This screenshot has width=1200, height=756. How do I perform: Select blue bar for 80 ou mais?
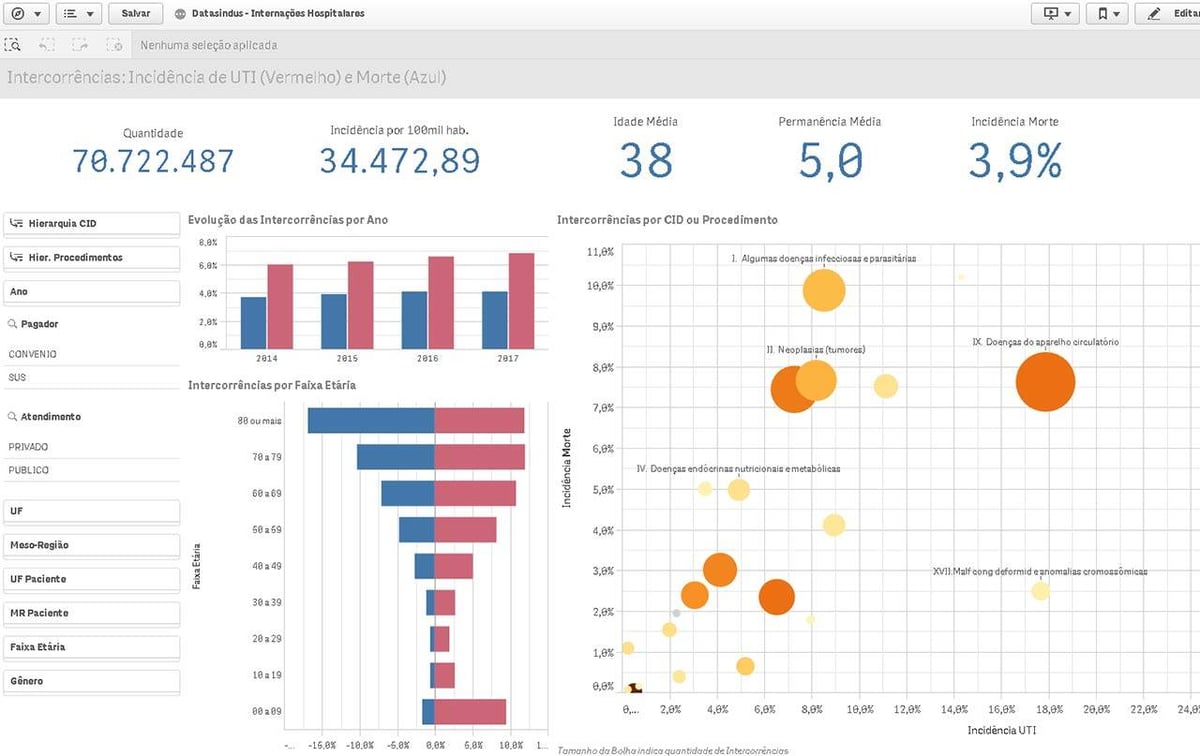click(x=371, y=421)
